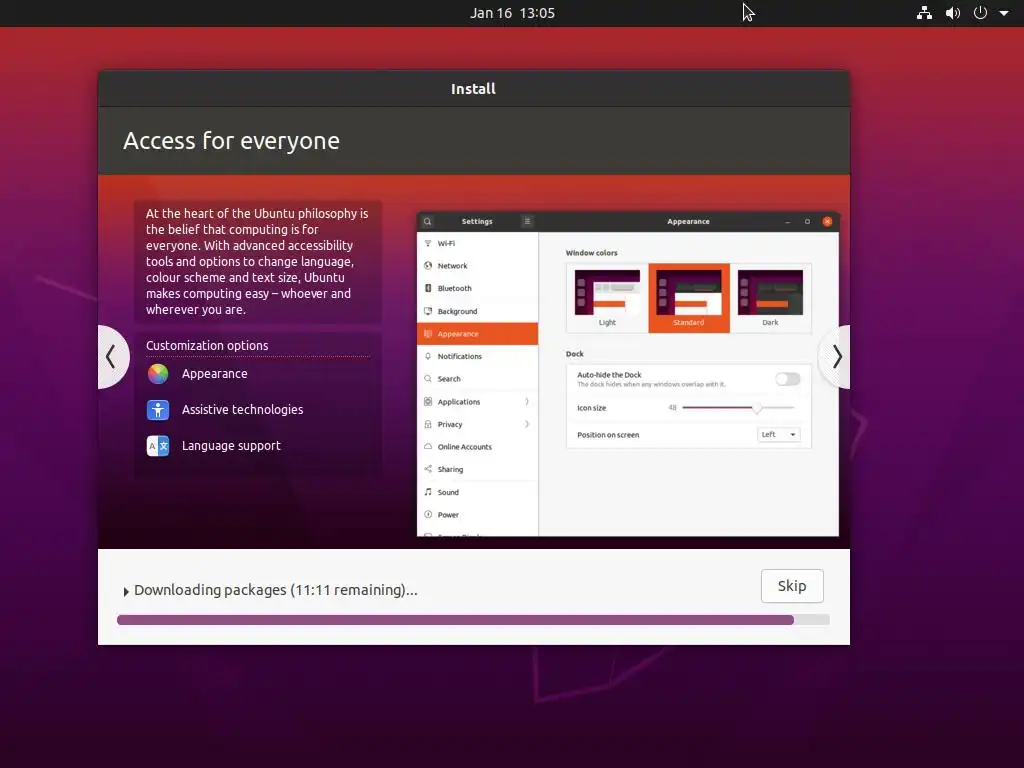
Task: Maximize the Settings Appearance window
Action: click(807, 221)
